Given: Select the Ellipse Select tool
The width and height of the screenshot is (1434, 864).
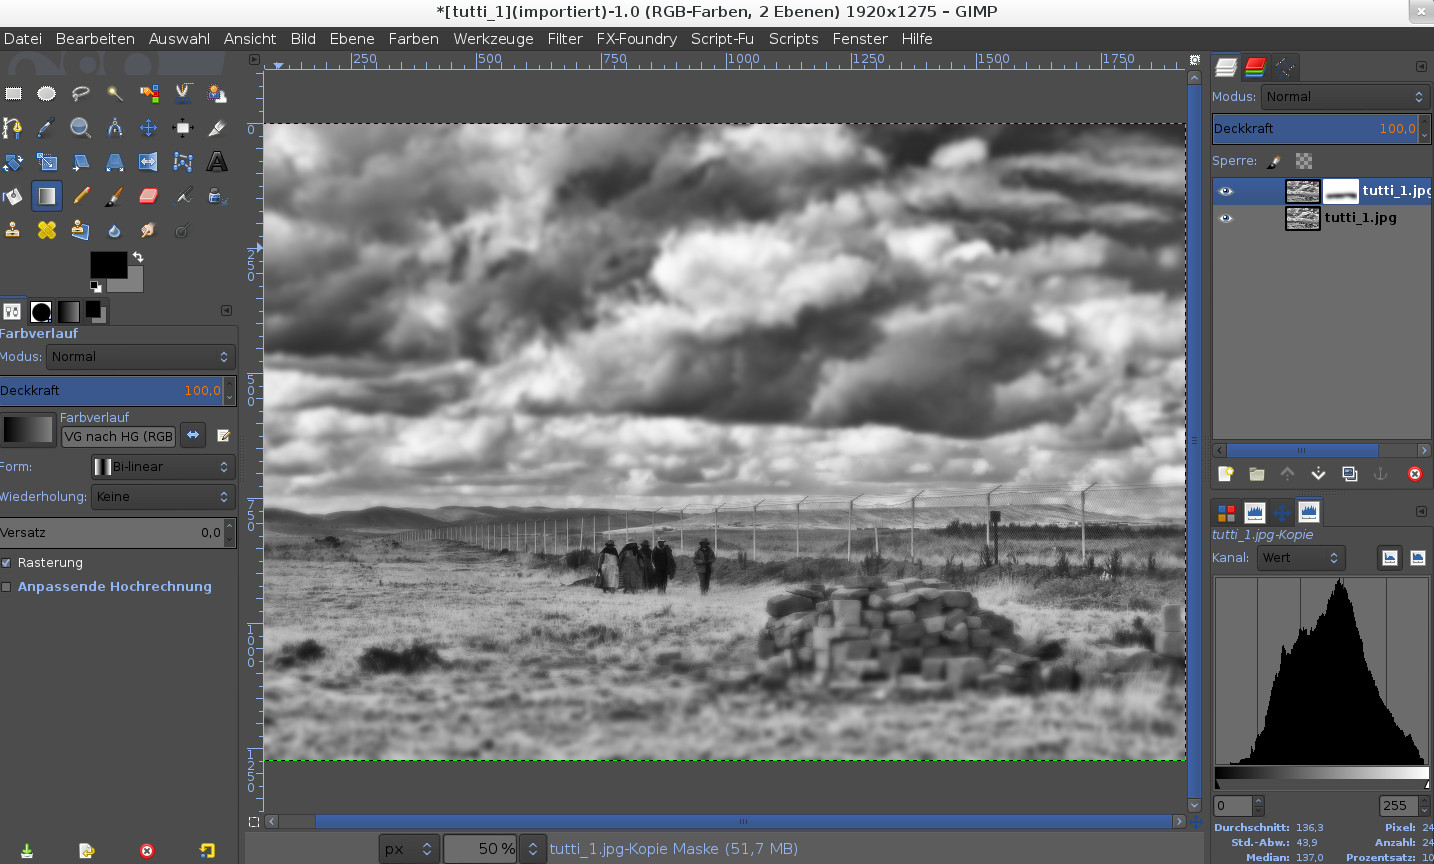Looking at the screenshot, I should [47, 94].
